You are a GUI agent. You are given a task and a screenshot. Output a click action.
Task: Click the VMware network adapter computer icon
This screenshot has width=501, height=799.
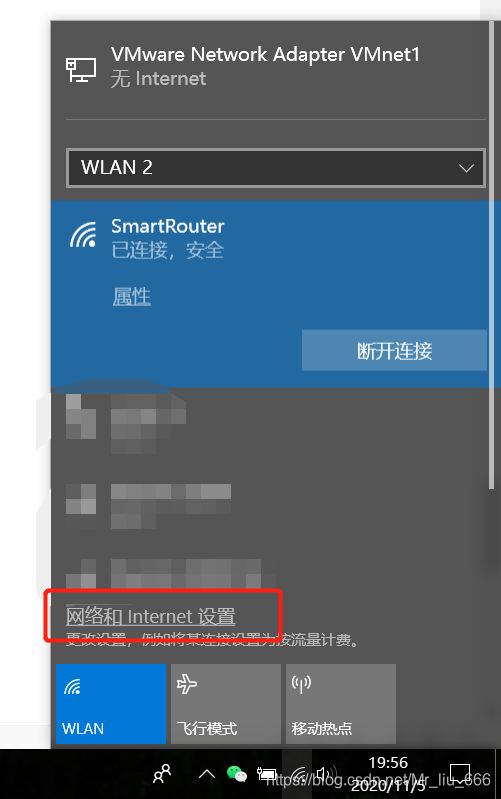click(x=81, y=70)
